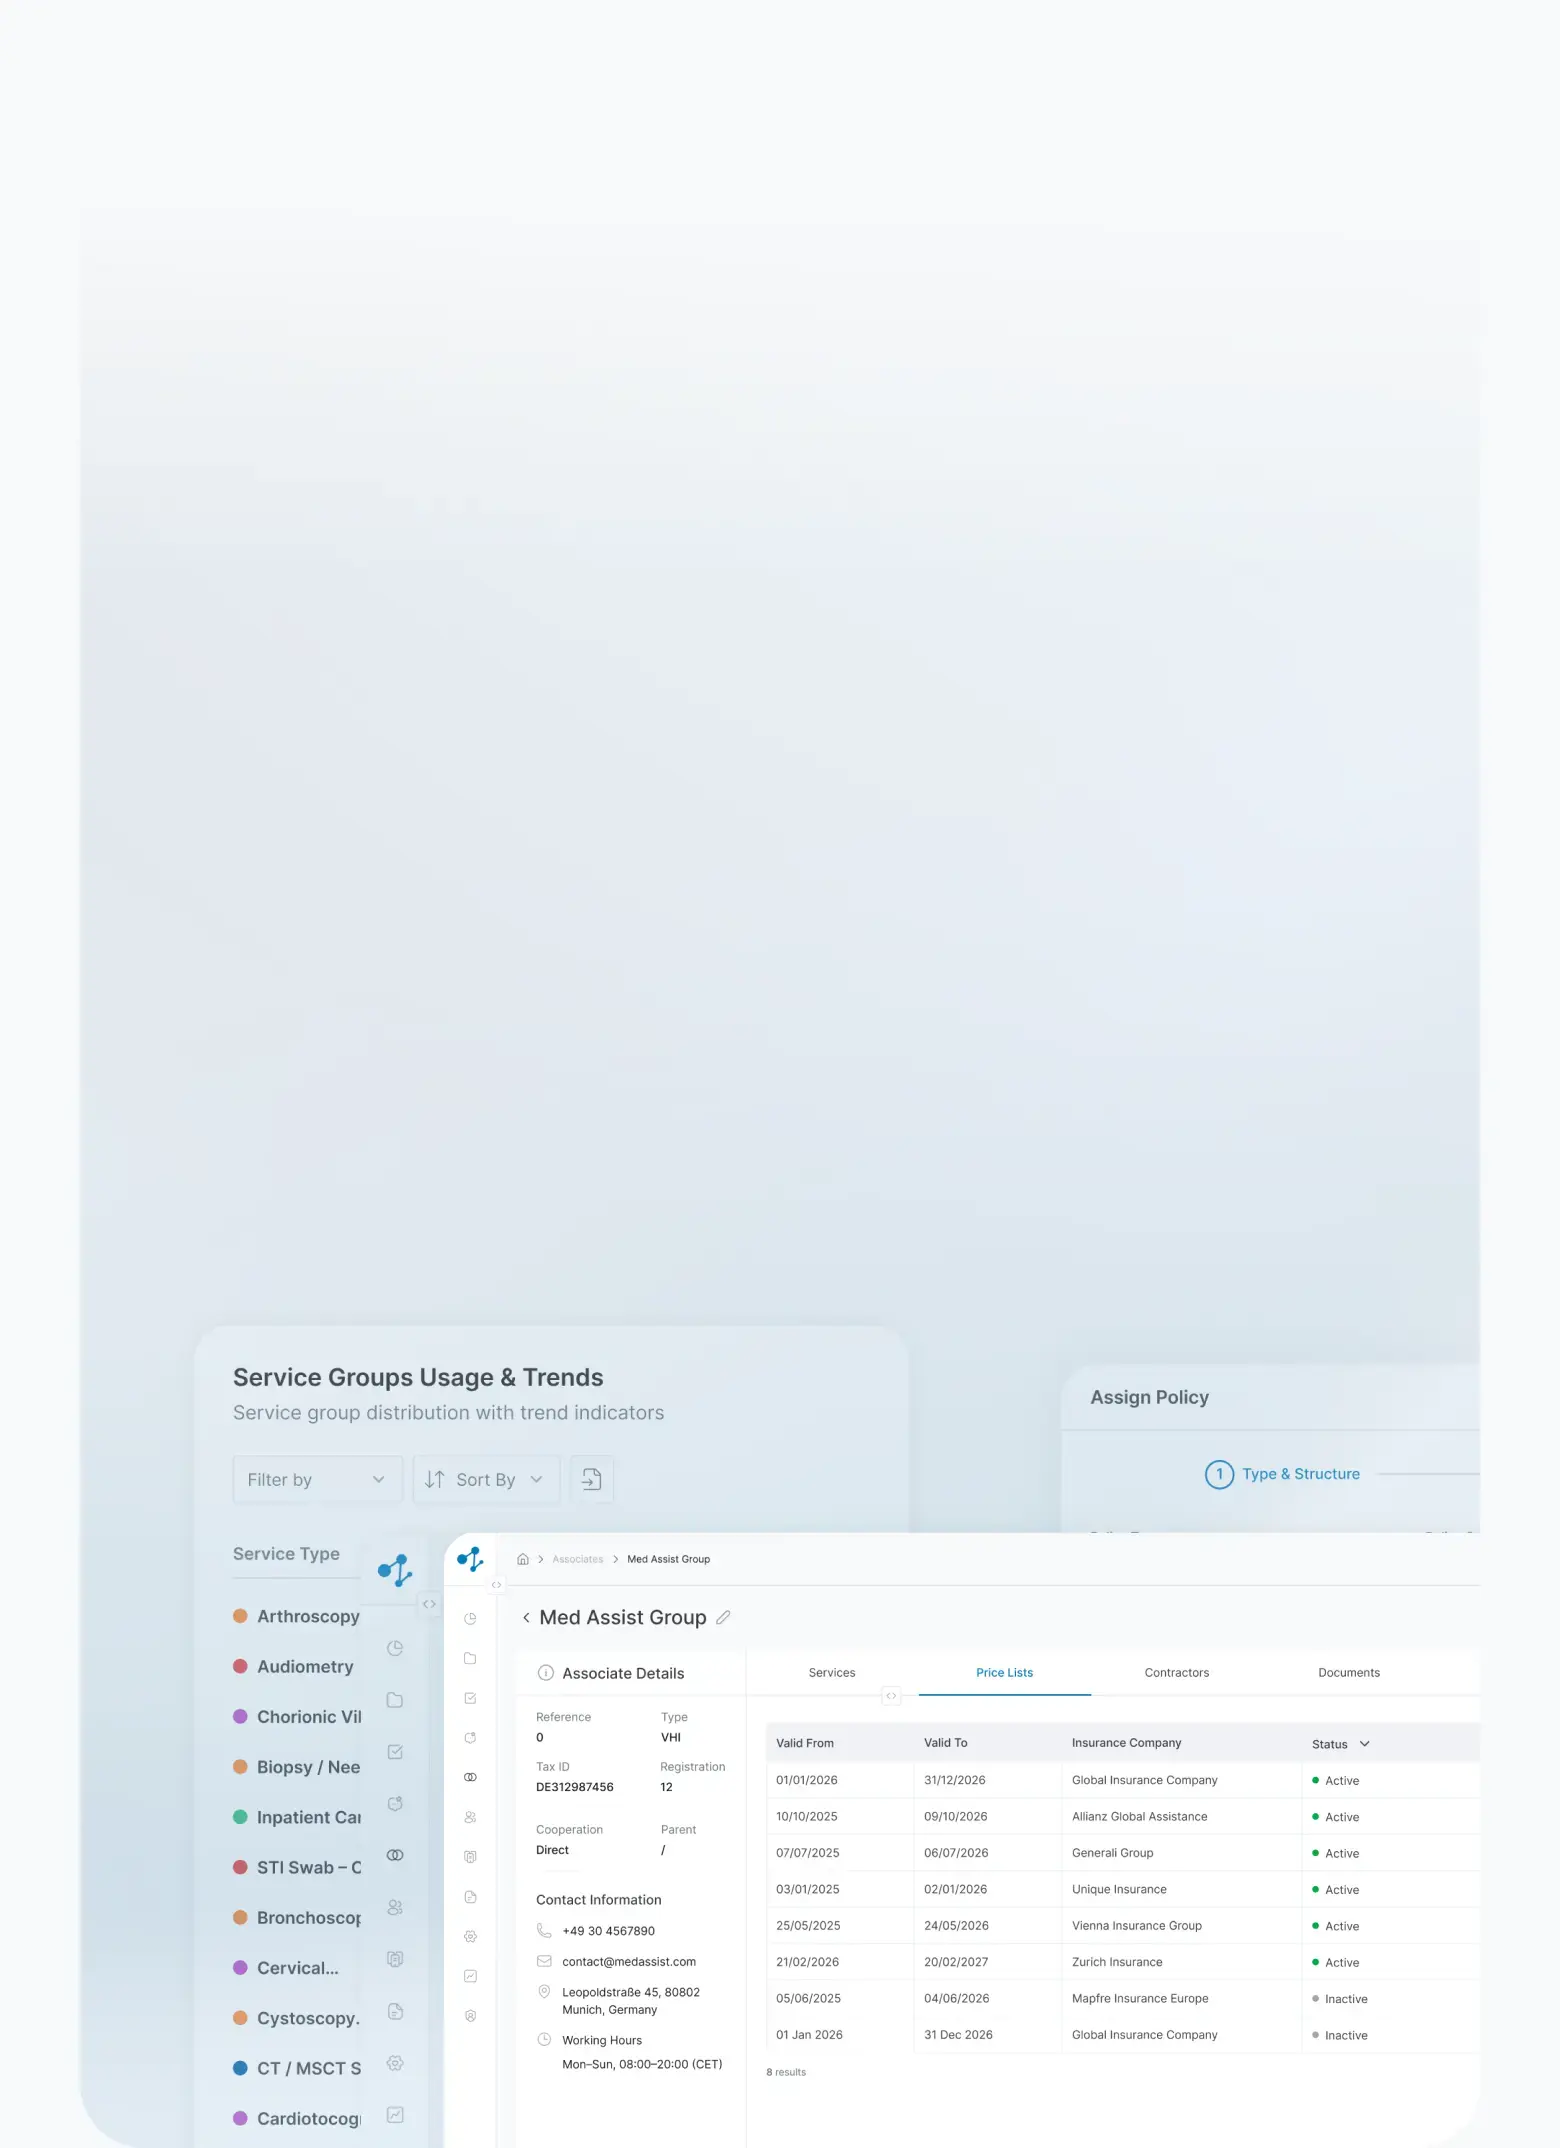Click the orange dot beside Arthroscopy

tap(240, 1616)
